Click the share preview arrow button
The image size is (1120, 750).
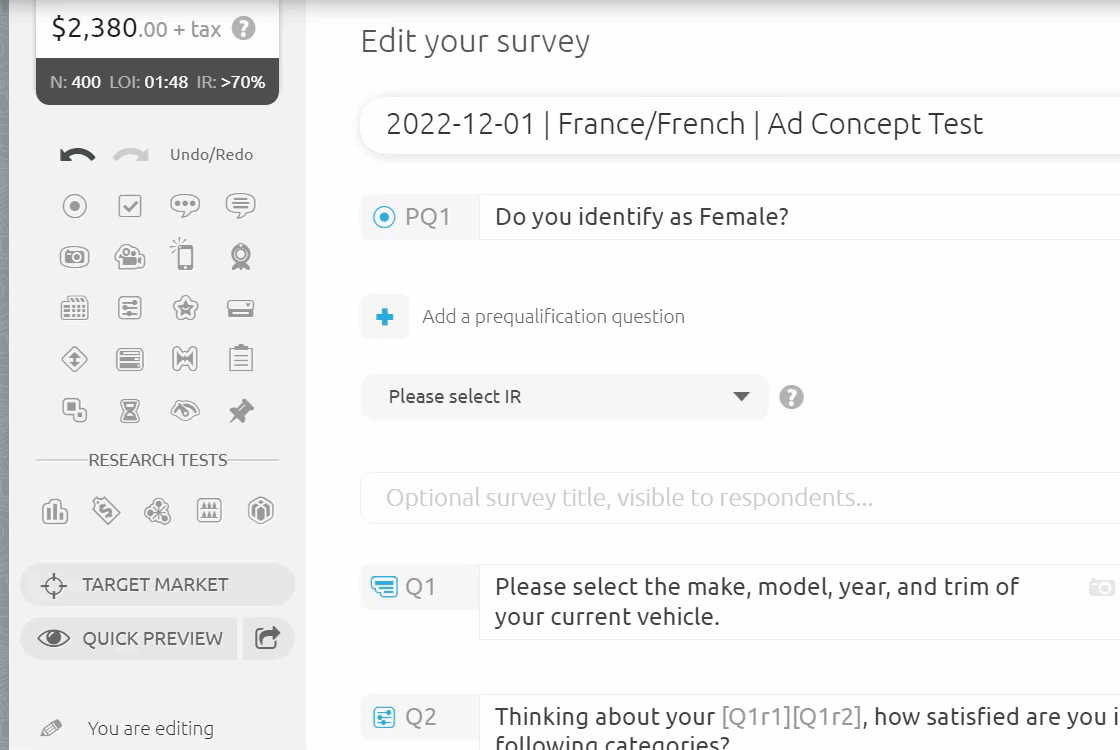[x=268, y=638]
